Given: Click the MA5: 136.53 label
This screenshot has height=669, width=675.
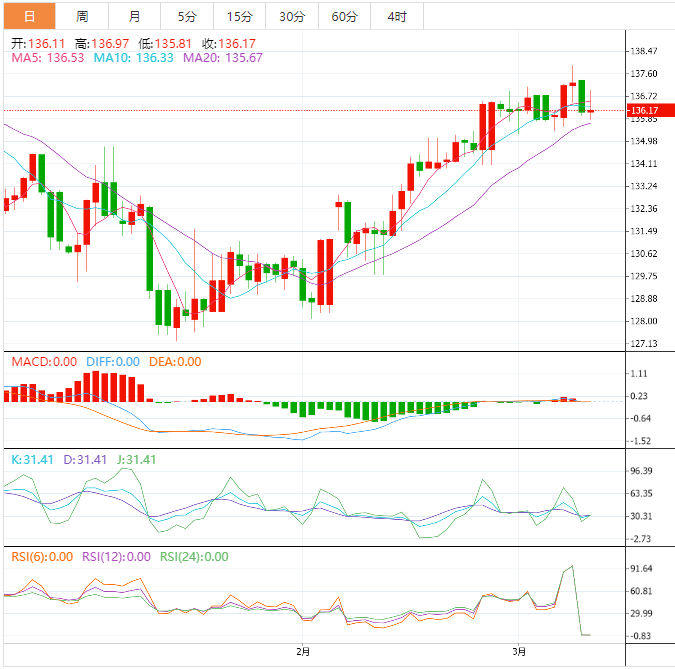Looking at the screenshot, I should 48,58.
